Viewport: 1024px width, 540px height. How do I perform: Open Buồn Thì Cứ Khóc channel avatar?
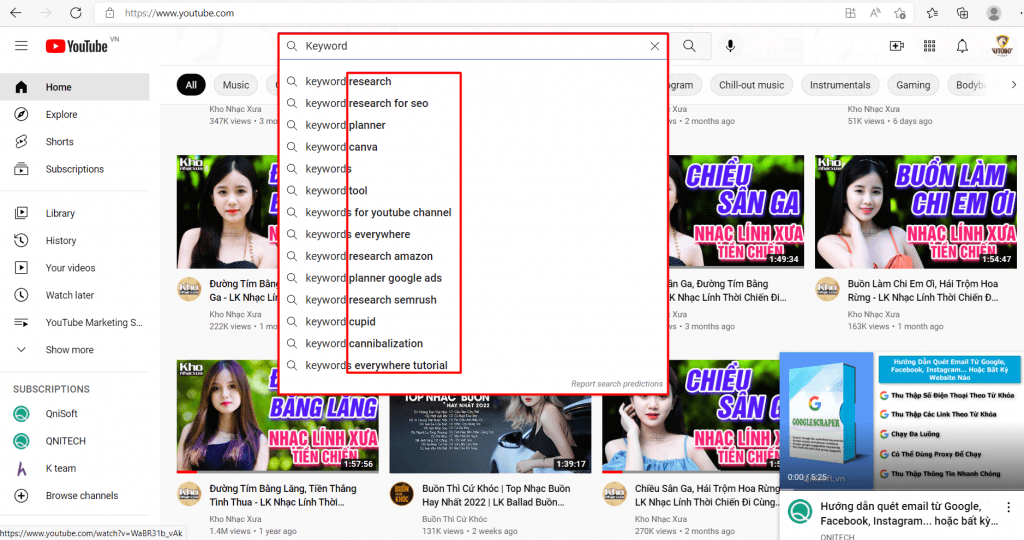tap(402, 494)
